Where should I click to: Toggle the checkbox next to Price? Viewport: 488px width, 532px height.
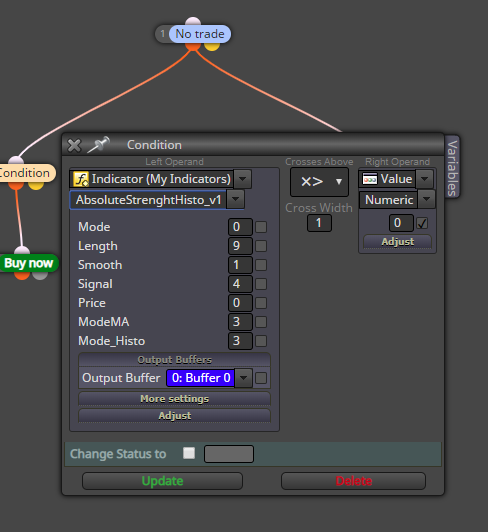261,303
